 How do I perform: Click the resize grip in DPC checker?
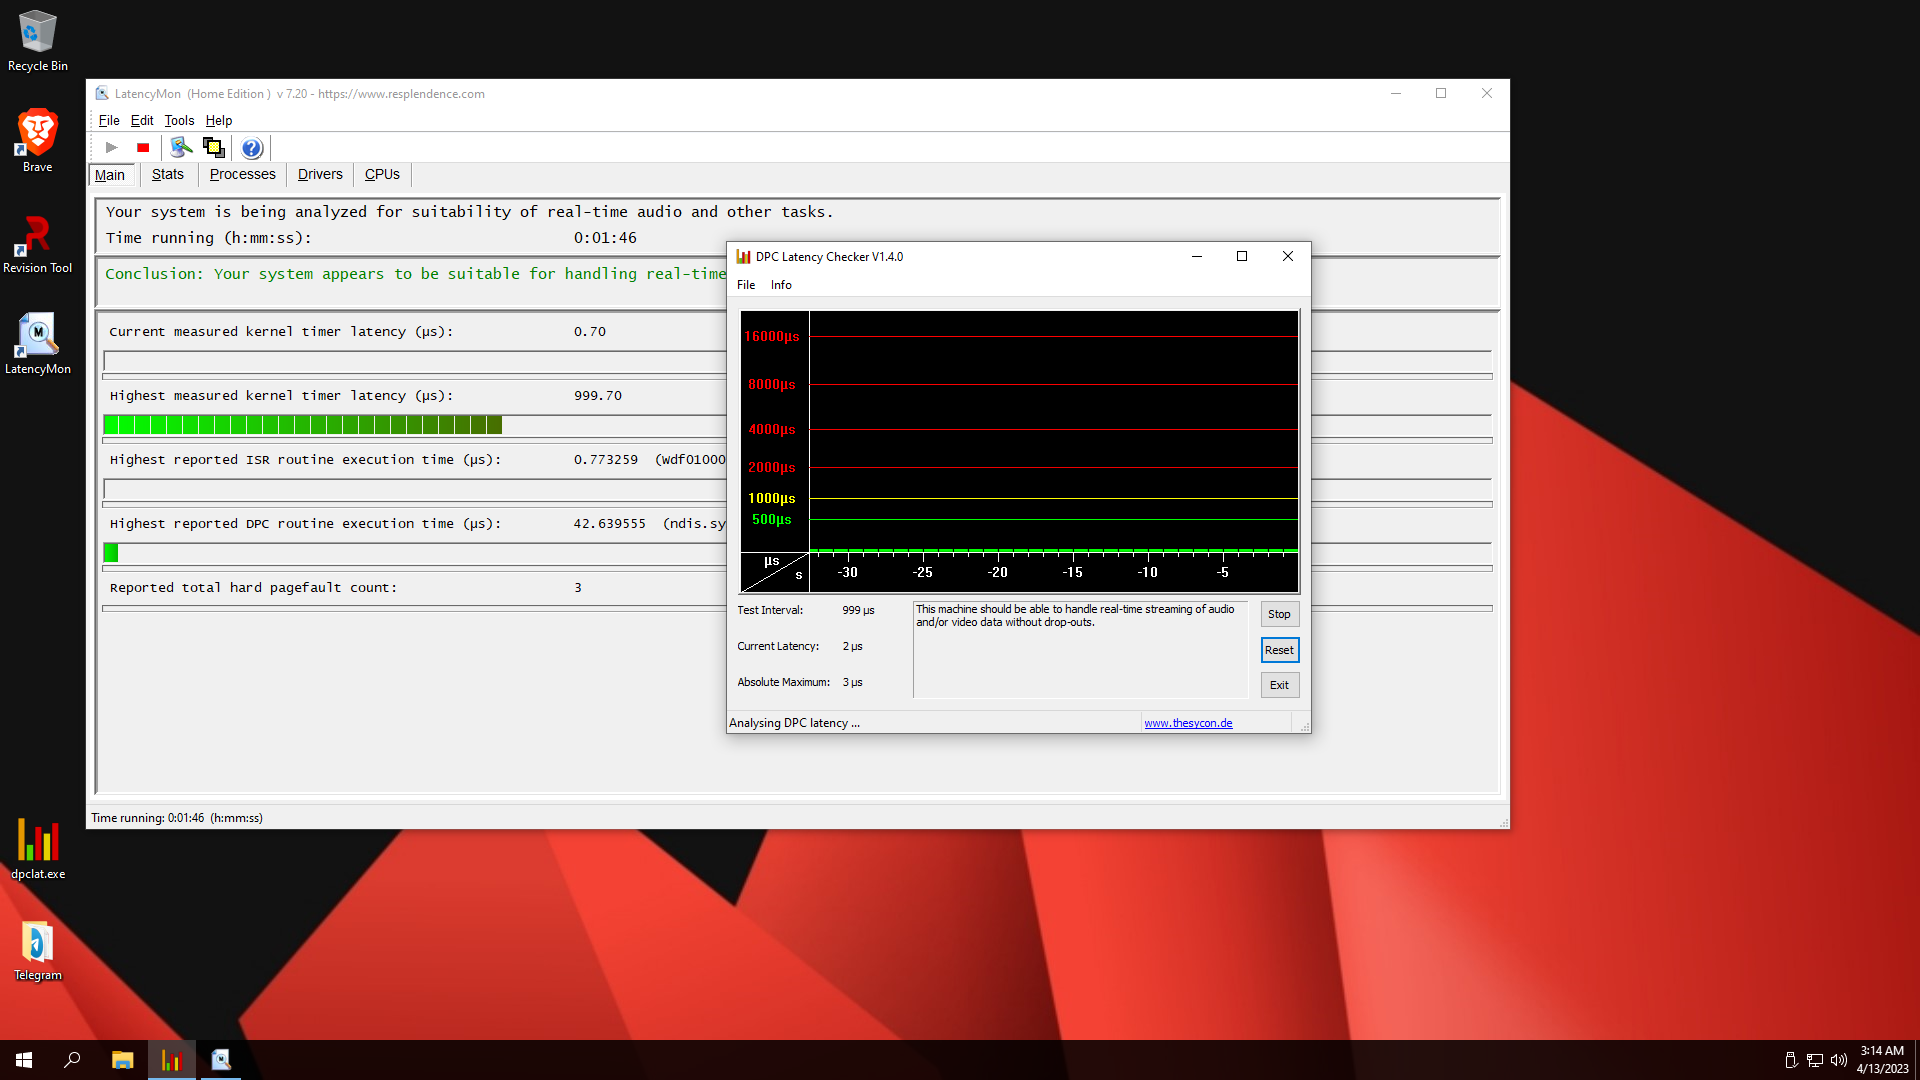tap(1304, 727)
